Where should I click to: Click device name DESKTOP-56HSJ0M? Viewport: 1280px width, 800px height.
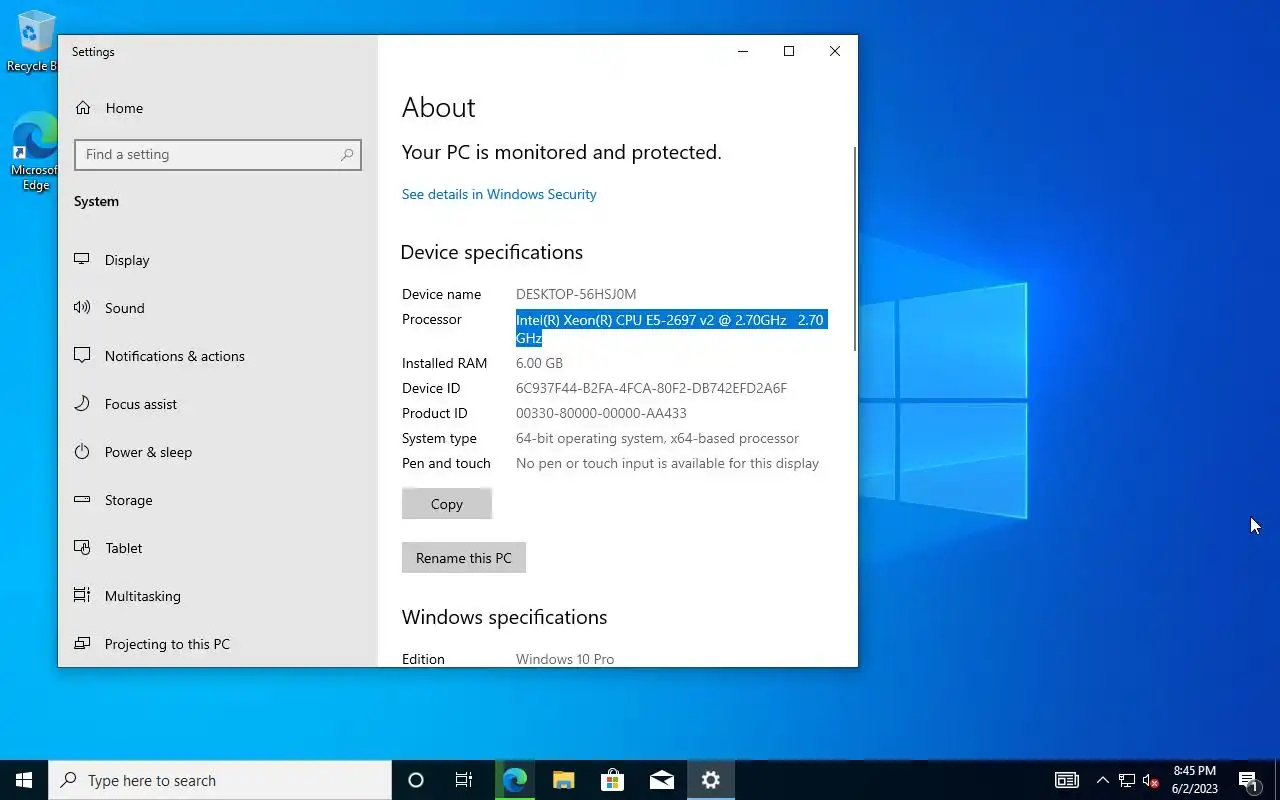click(x=576, y=294)
